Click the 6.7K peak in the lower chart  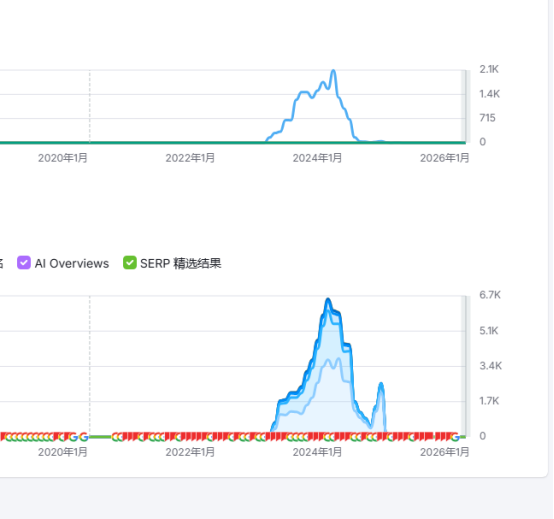[x=328, y=299]
